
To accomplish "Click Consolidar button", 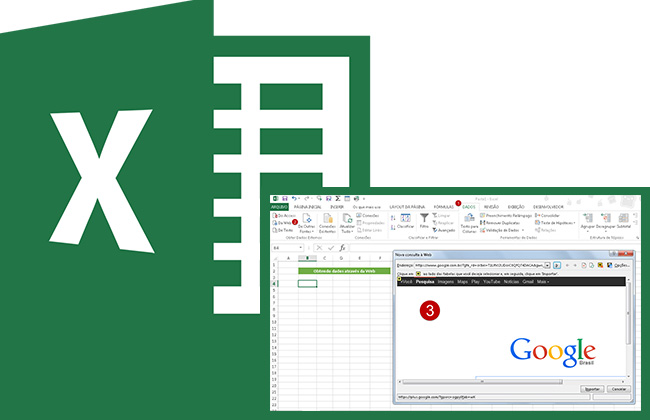I will click(x=547, y=216).
